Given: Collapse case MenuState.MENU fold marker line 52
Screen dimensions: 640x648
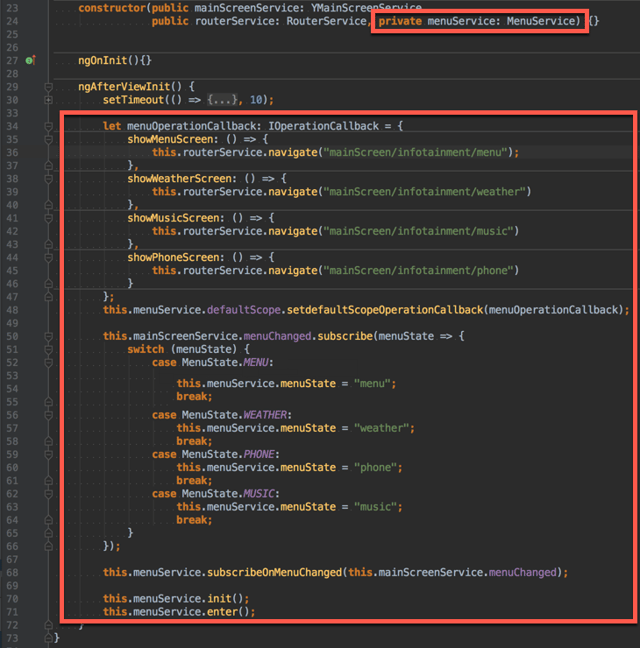Looking at the screenshot, I should (48, 362).
